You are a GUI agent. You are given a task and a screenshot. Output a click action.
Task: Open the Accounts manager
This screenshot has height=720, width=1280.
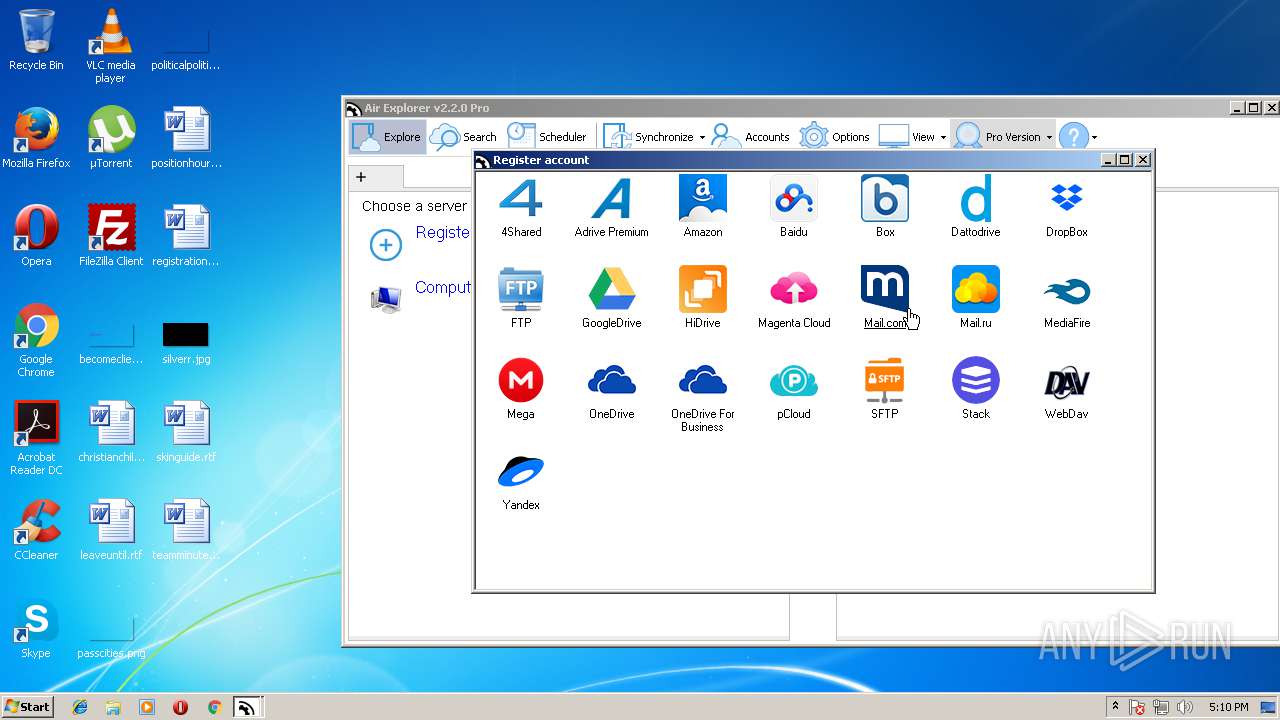point(751,137)
